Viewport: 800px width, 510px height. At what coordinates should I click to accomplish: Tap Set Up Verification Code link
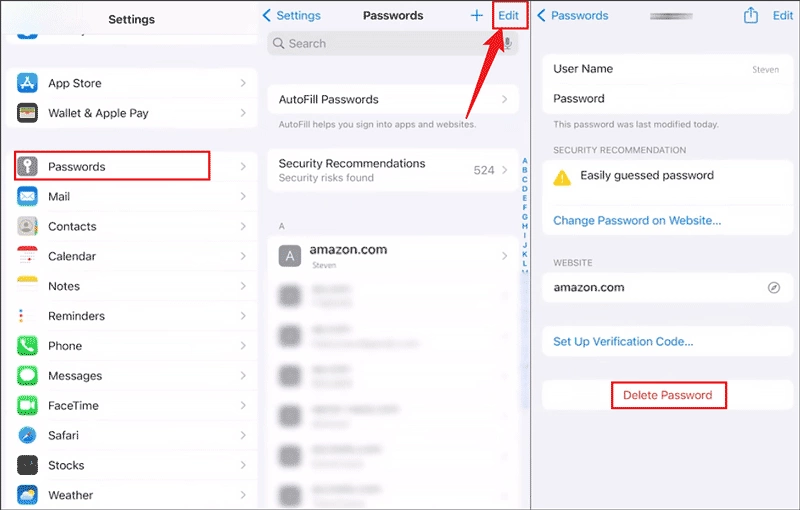click(623, 342)
